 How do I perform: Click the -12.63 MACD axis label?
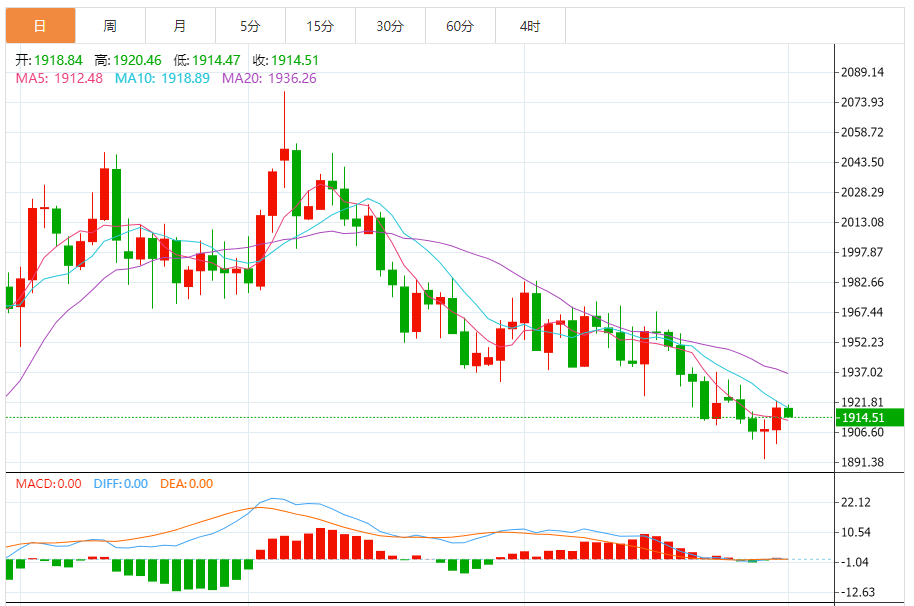pyautogui.click(x=856, y=592)
